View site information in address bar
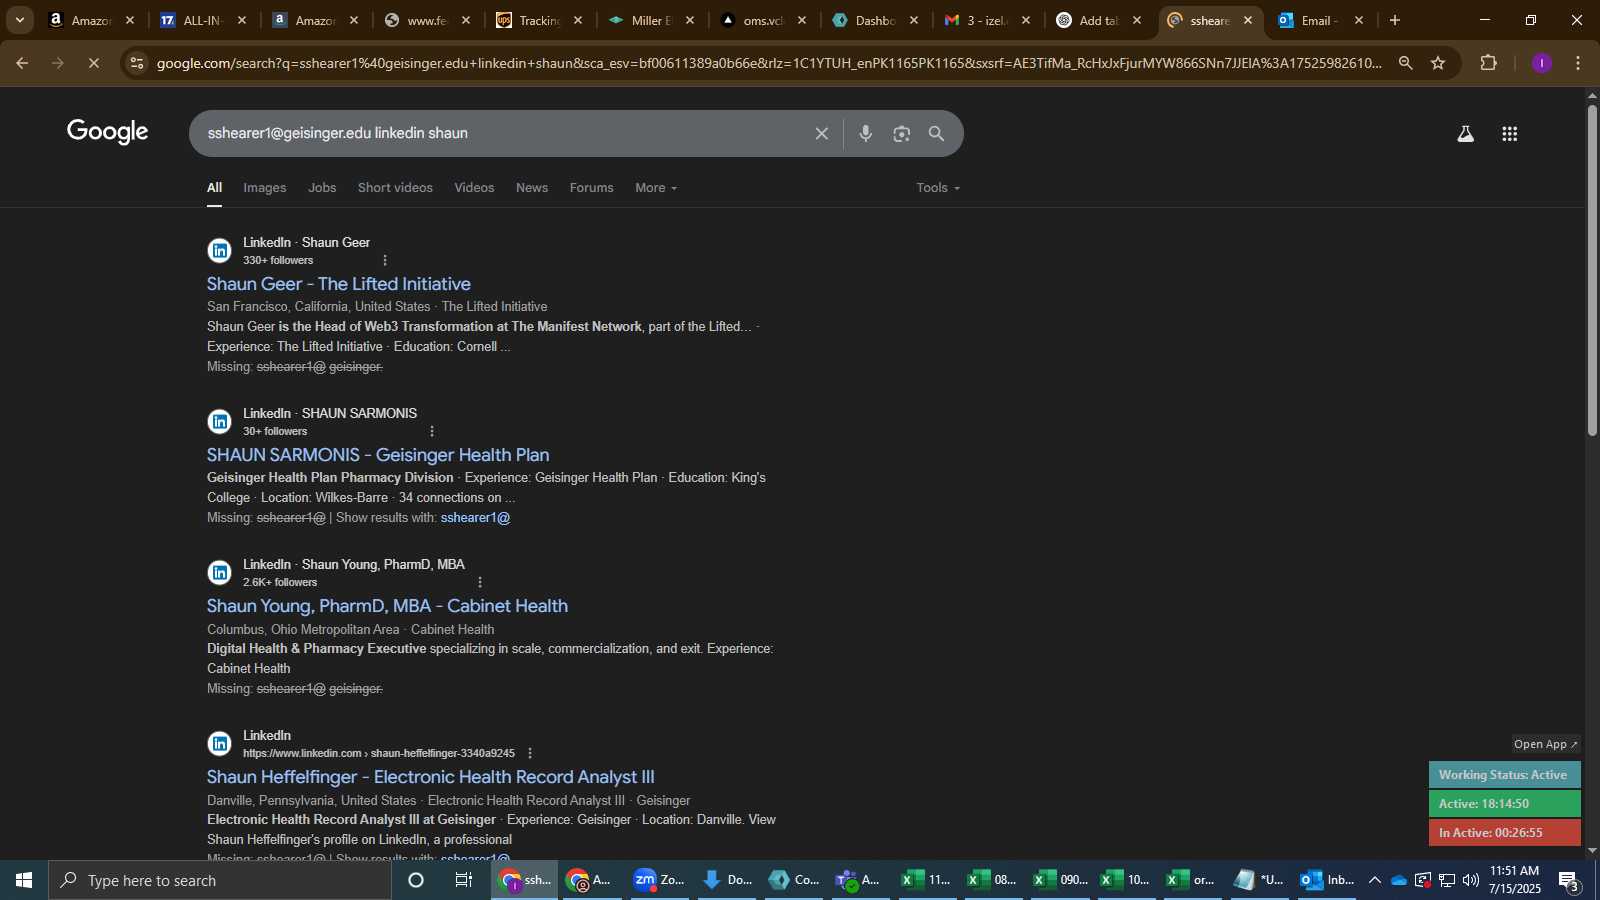The image size is (1600, 900). click(137, 63)
